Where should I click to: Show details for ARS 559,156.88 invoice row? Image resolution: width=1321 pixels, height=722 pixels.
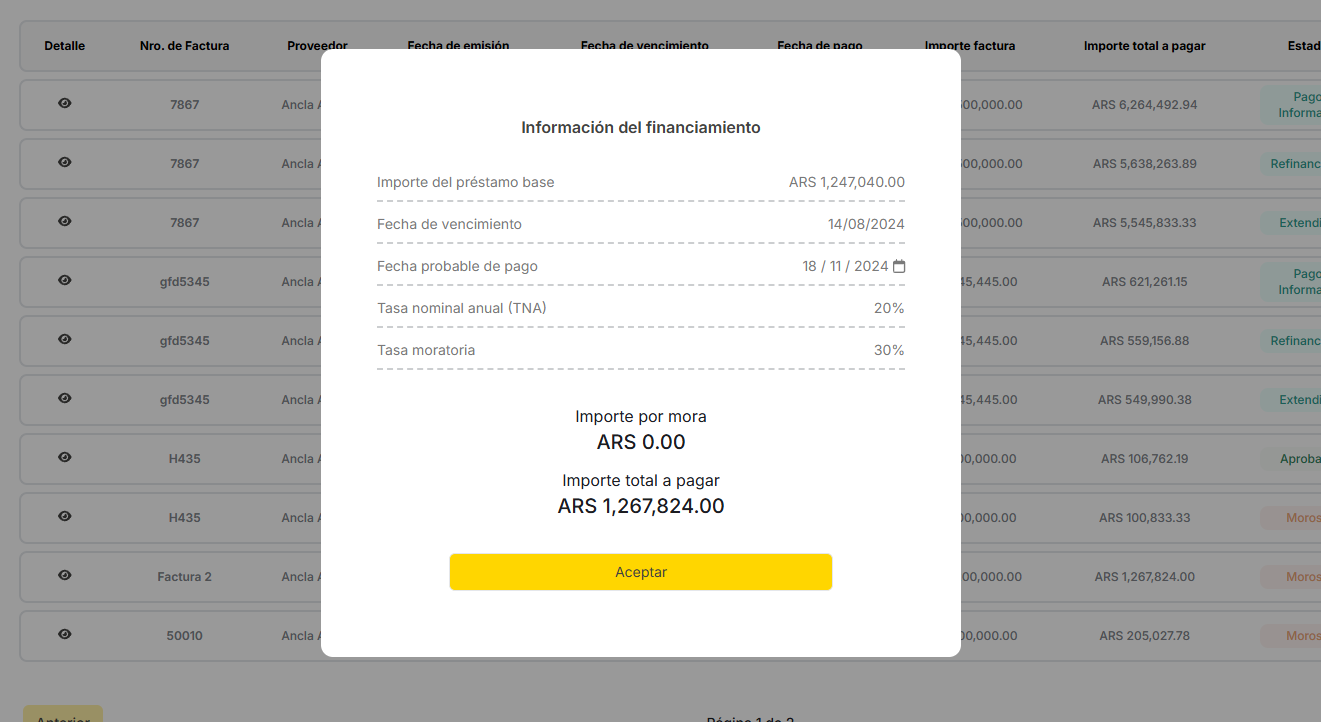point(65,339)
